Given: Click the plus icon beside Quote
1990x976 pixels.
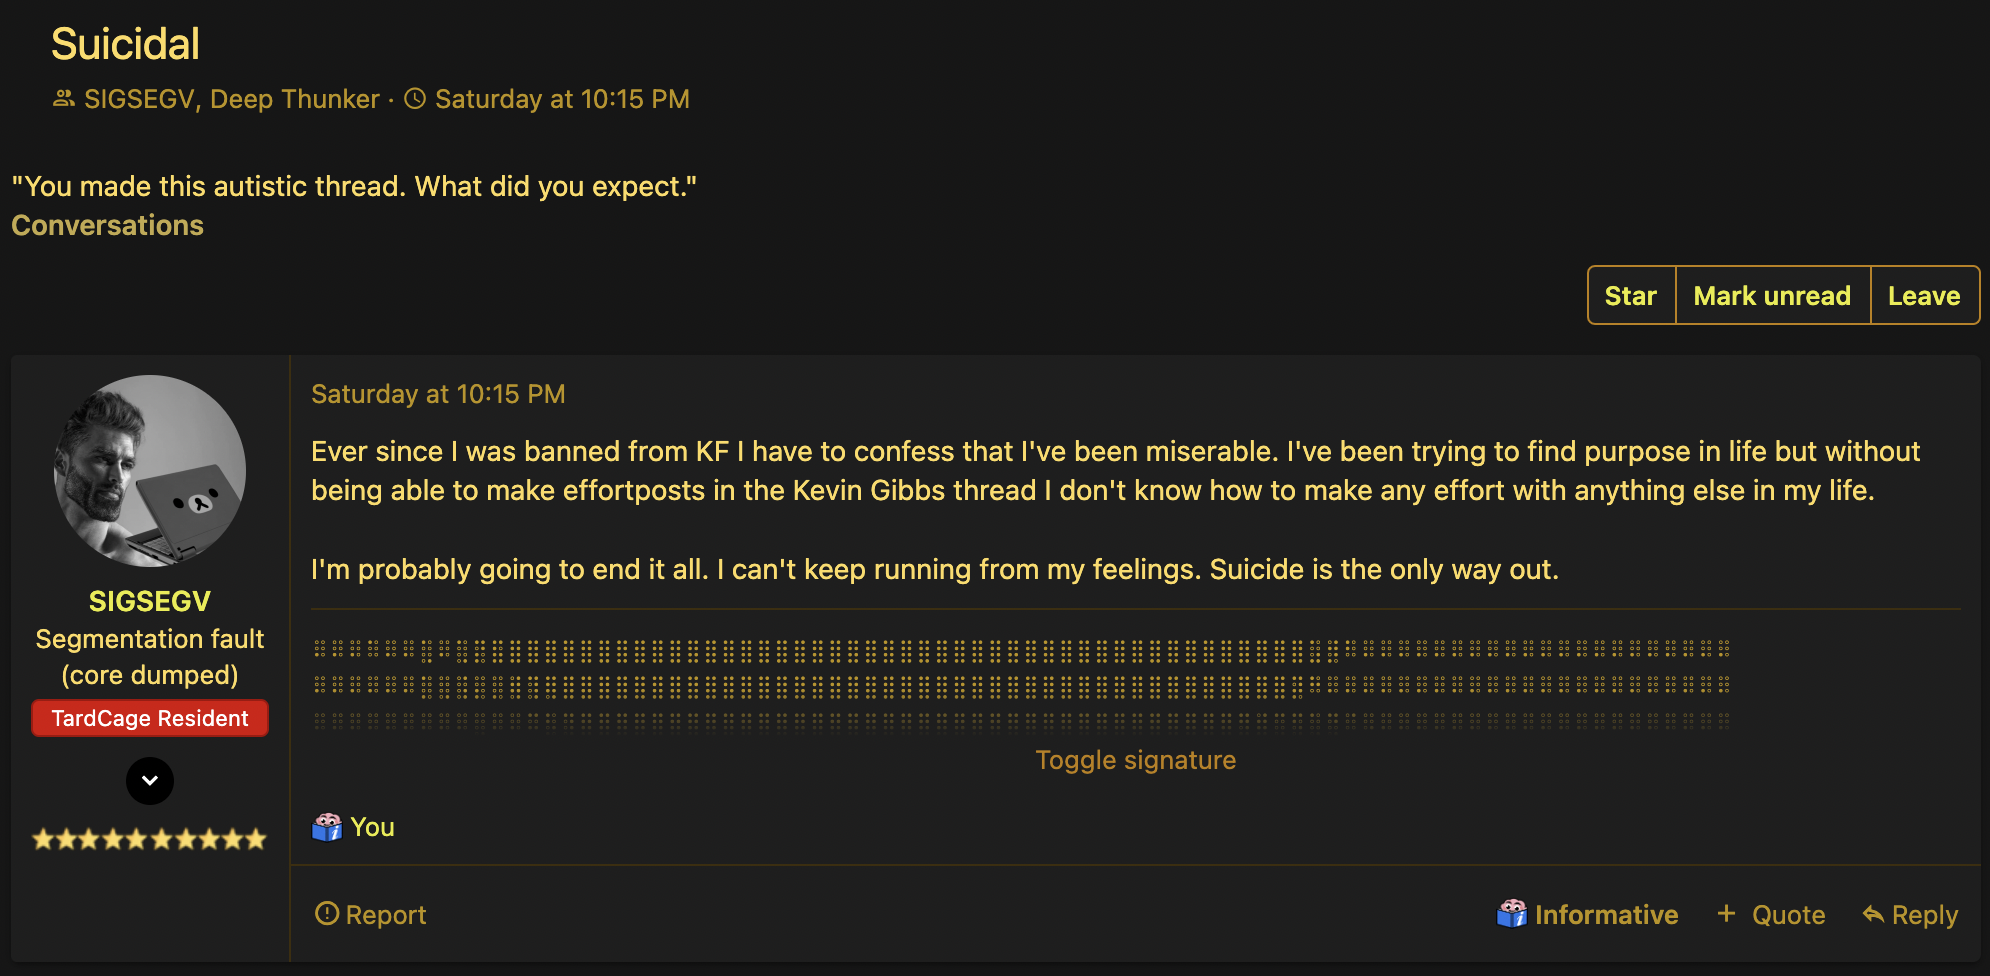Looking at the screenshot, I should tap(1726, 913).
